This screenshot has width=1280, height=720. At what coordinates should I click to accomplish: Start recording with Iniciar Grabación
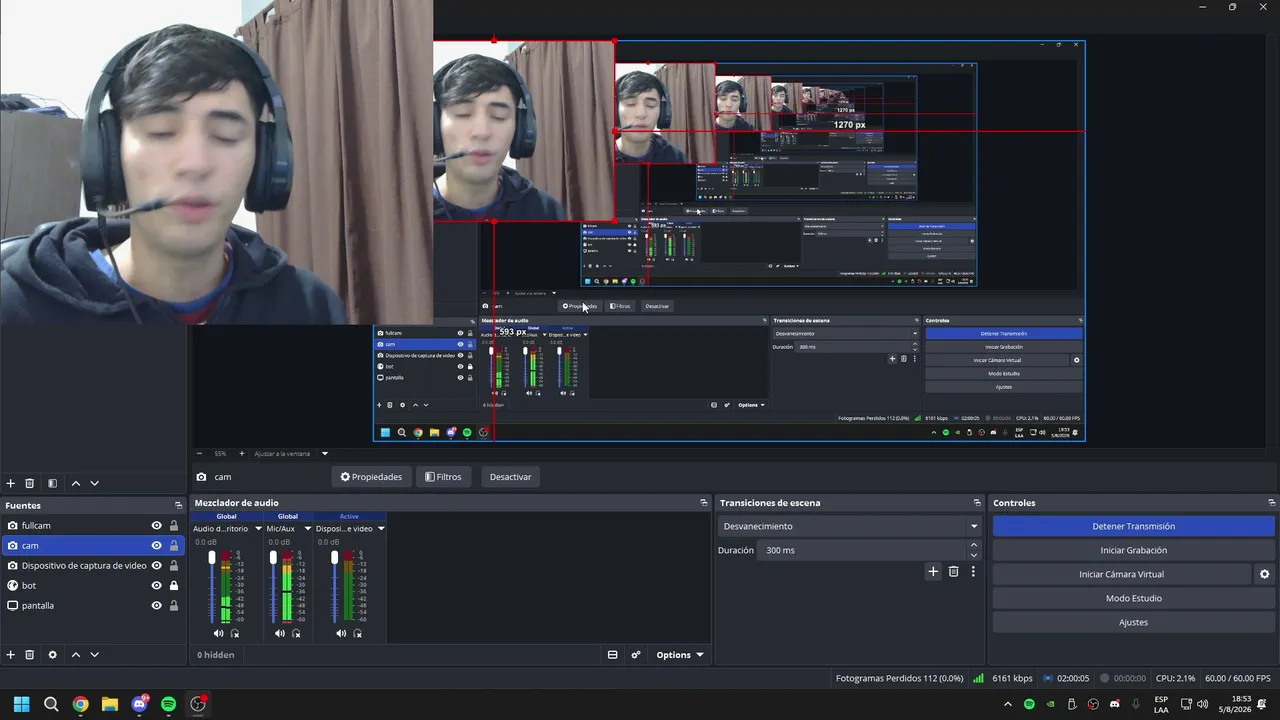coord(1134,550)
